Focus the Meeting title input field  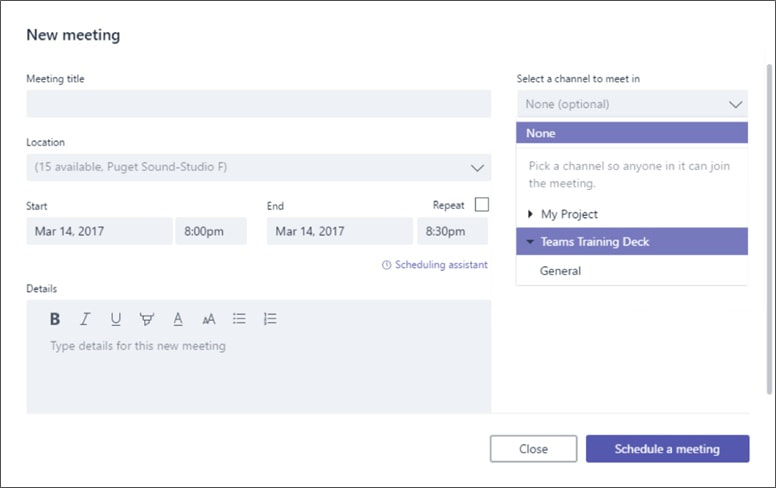click(259, 104)
